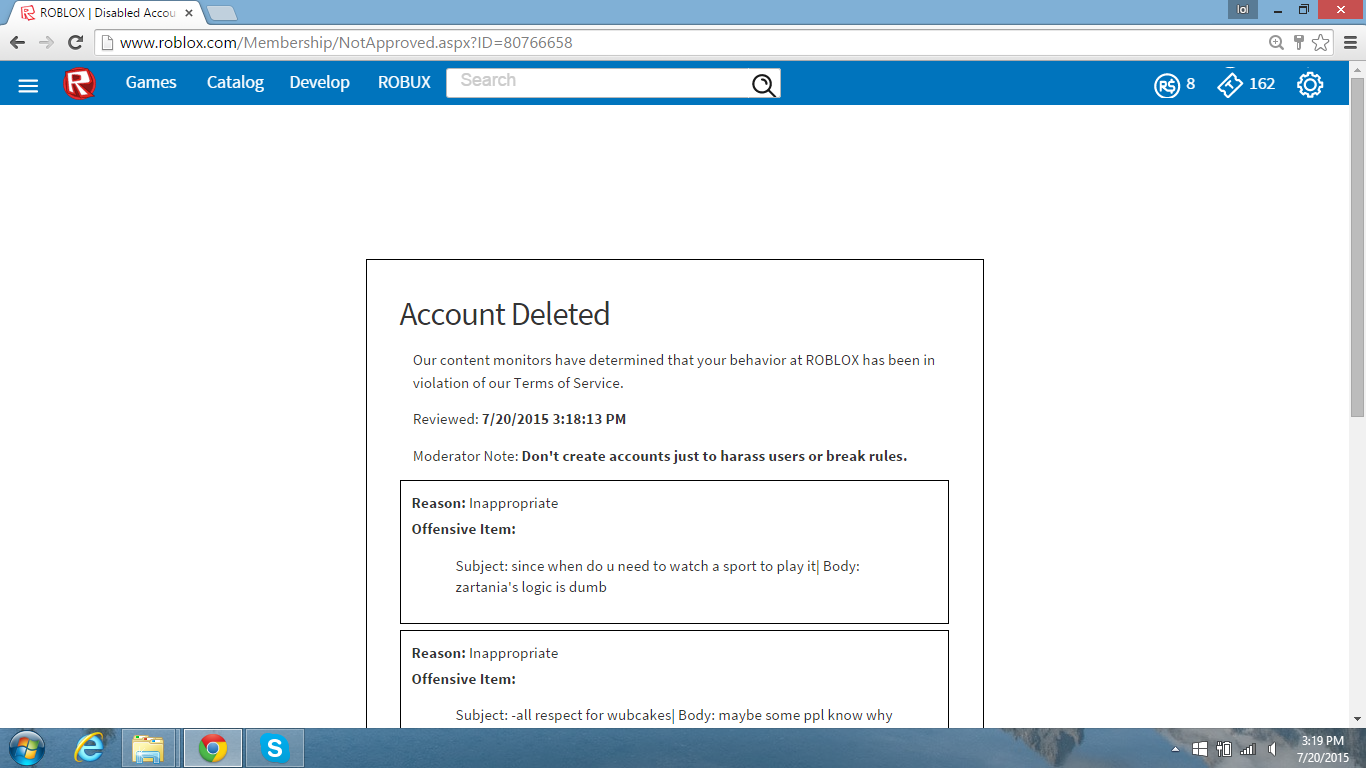Click the Windows flag icon in the system tray
This screenshot has width=1366, height=768.
(1200, 749)
